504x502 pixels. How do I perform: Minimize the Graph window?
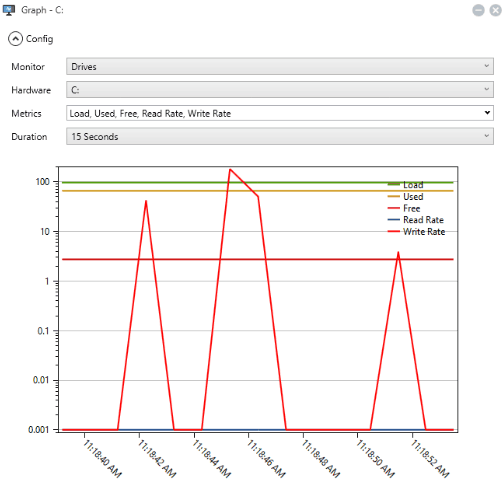pyautogui.click(x=478, y=10)
